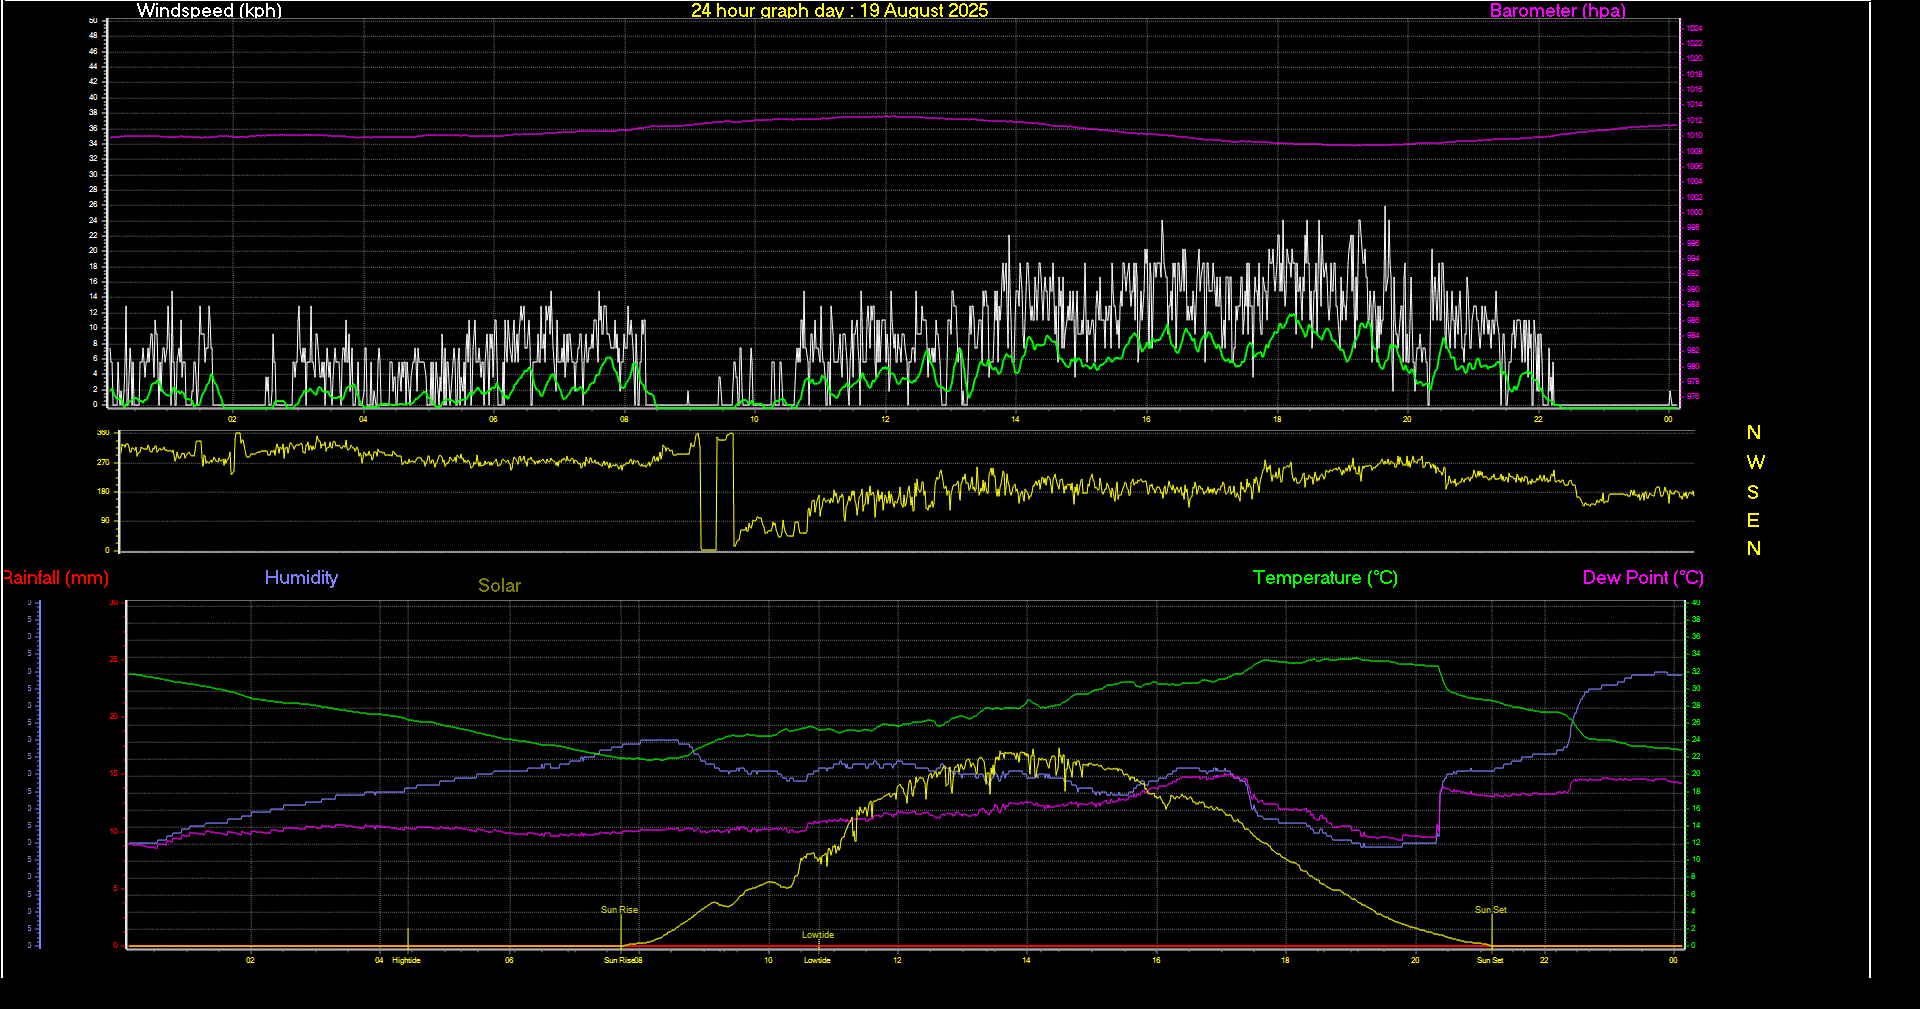The image size is (1920, 1009).
Task: Click the green 'Temperature (°C)' label
Action: (x=1325, y=578)
